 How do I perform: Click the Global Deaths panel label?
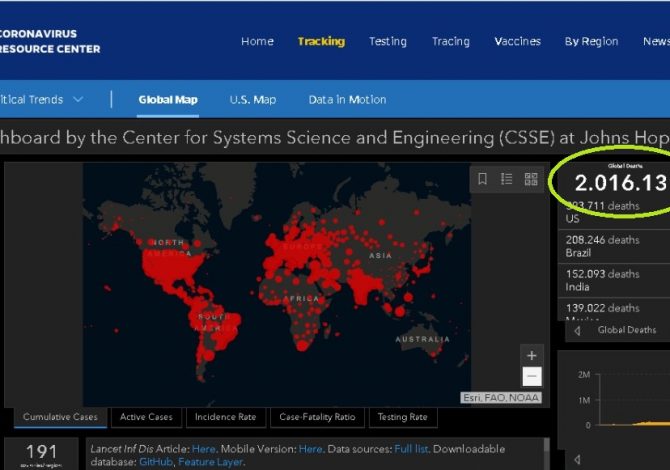click(626, 330)
